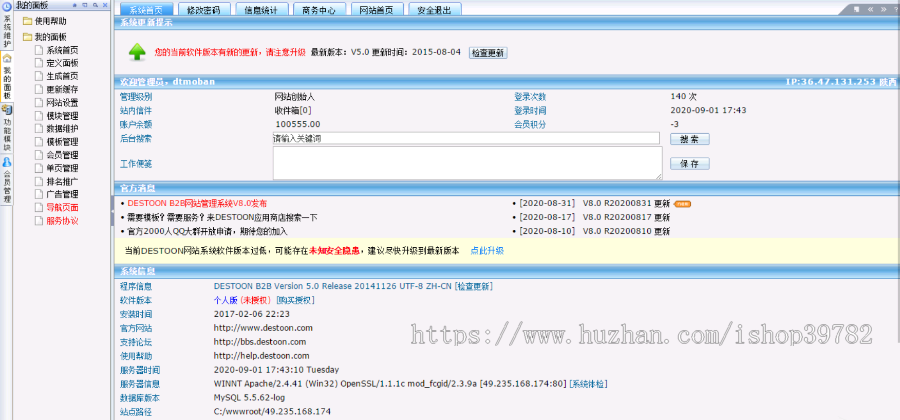Click the double right arrow icon
Screen dimensions: 900x420
pos(883,9)
